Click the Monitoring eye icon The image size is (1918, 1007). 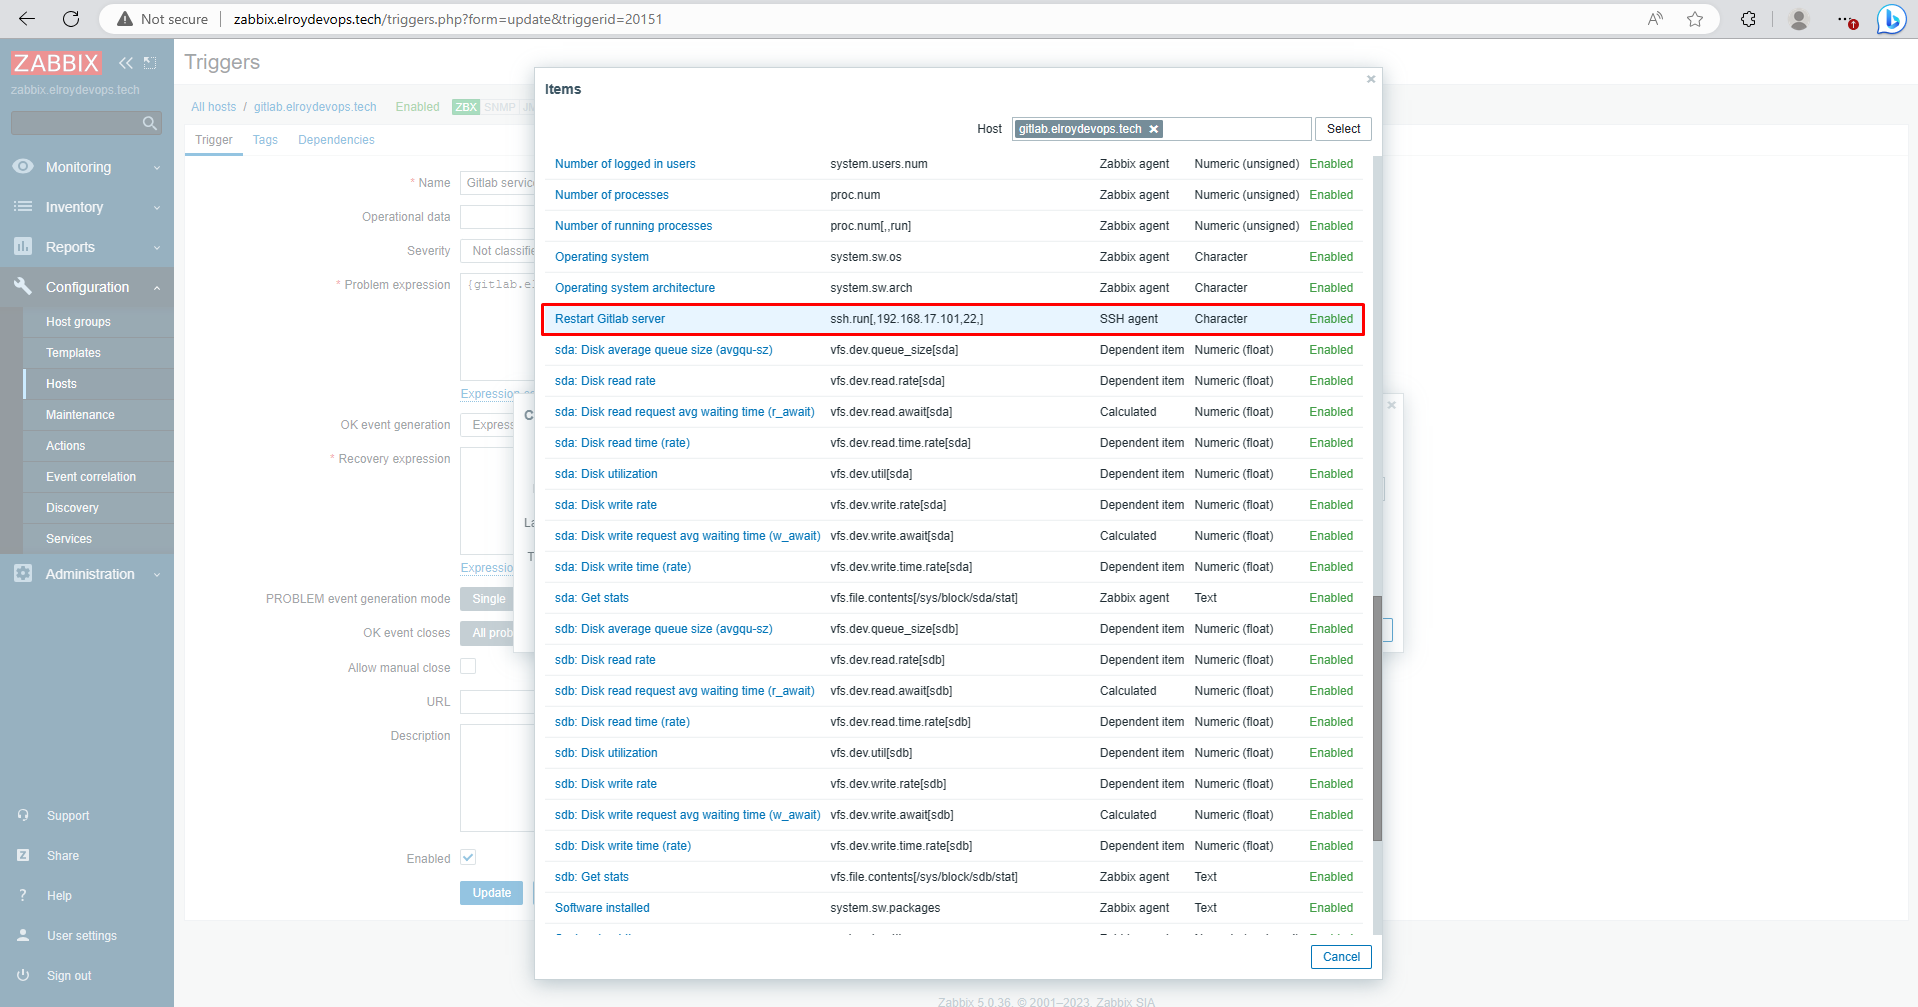23,167
